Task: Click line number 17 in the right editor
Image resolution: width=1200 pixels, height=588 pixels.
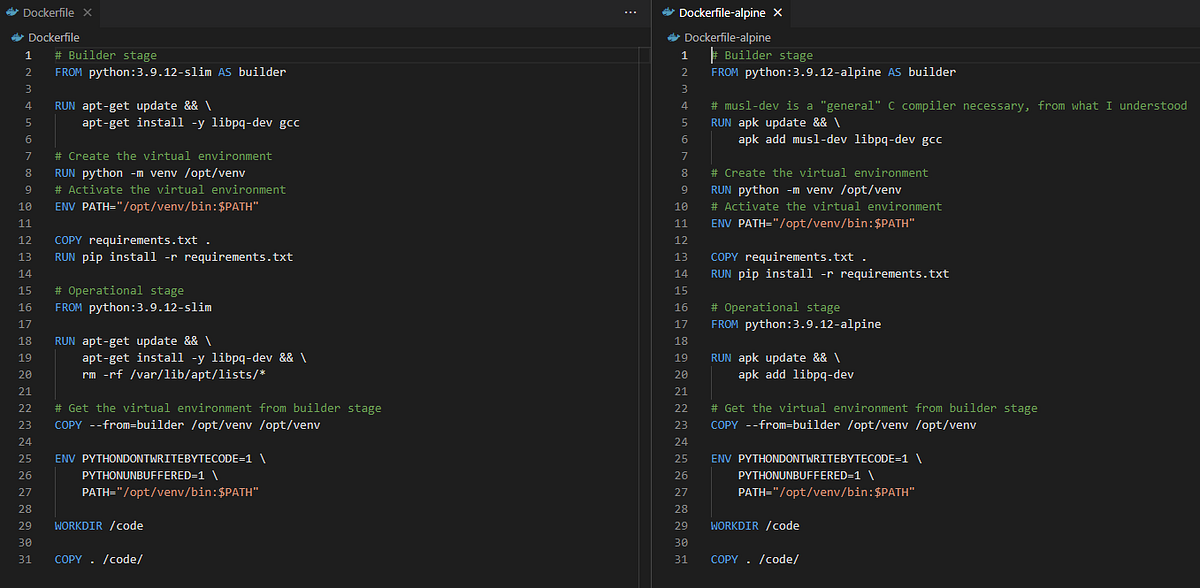Action: pyautogui.click(x=683, y=323)
